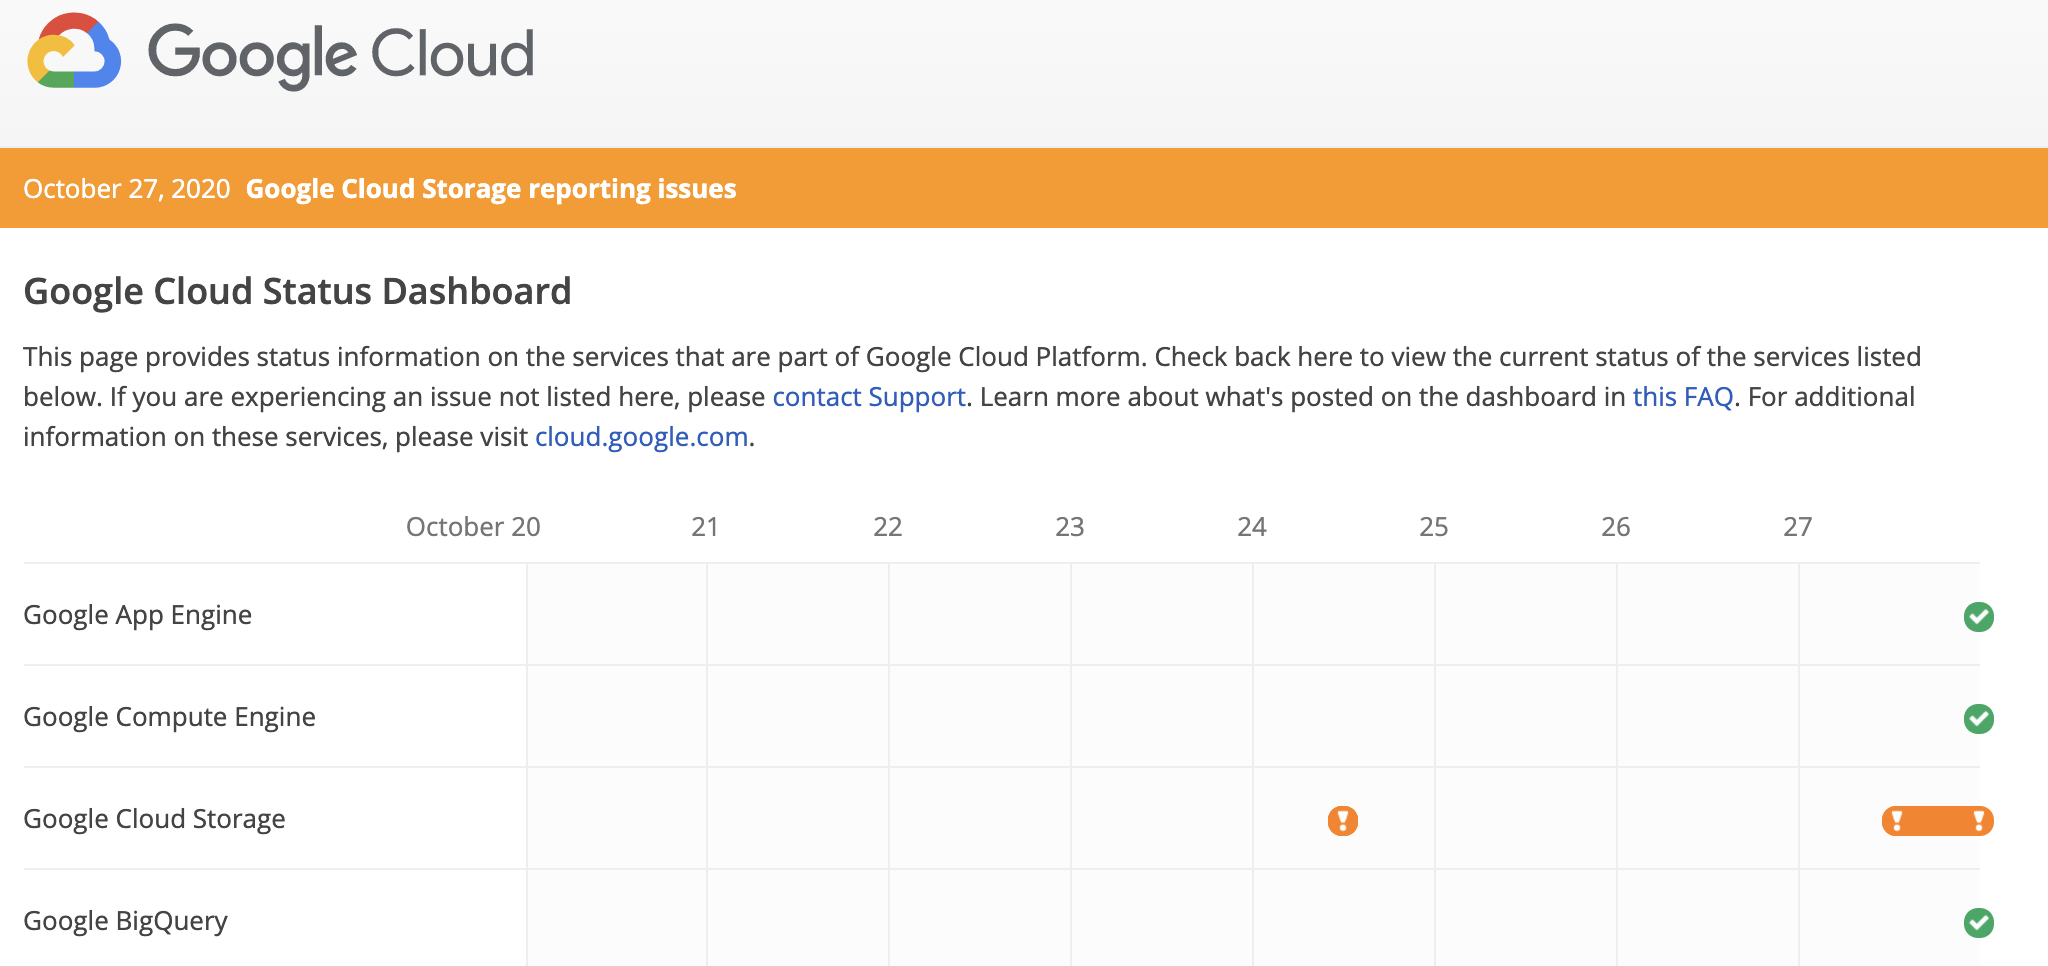Click the 'Google App Engine' row label

[x=138, y=615]
